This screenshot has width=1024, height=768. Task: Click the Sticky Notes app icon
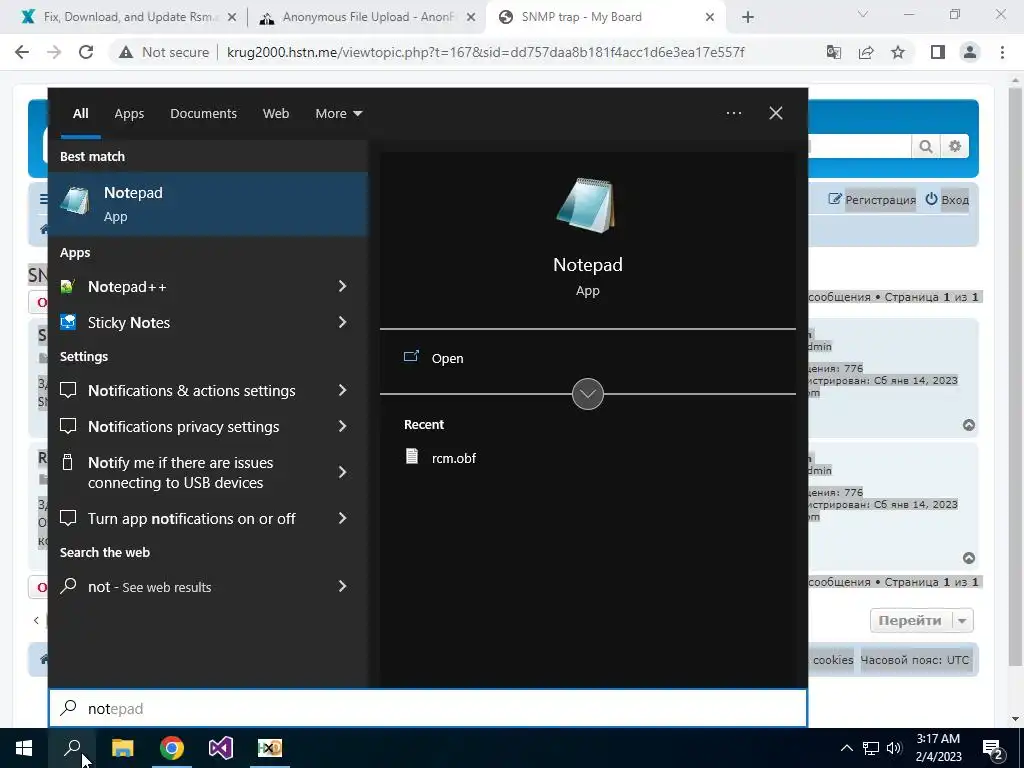click(68, 322)
